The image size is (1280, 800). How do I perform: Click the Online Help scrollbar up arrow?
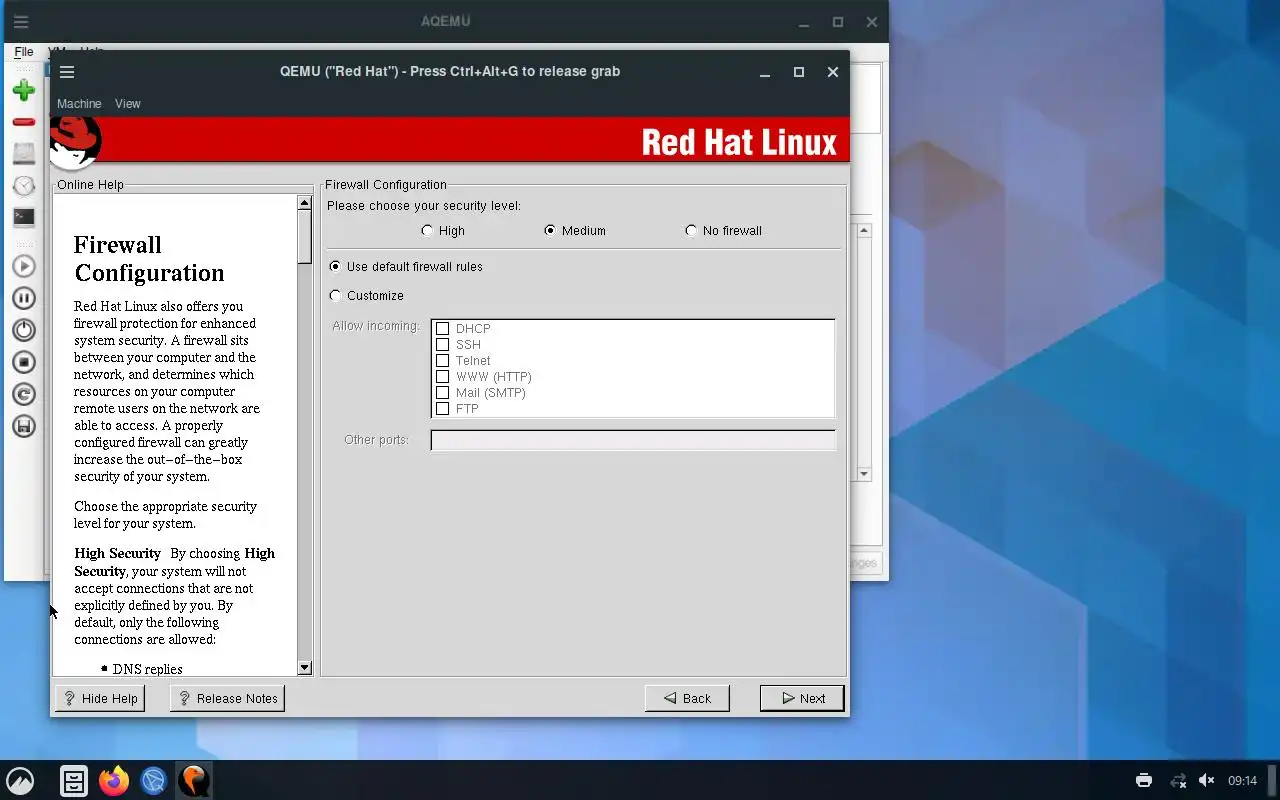click(x=305, y=203)
